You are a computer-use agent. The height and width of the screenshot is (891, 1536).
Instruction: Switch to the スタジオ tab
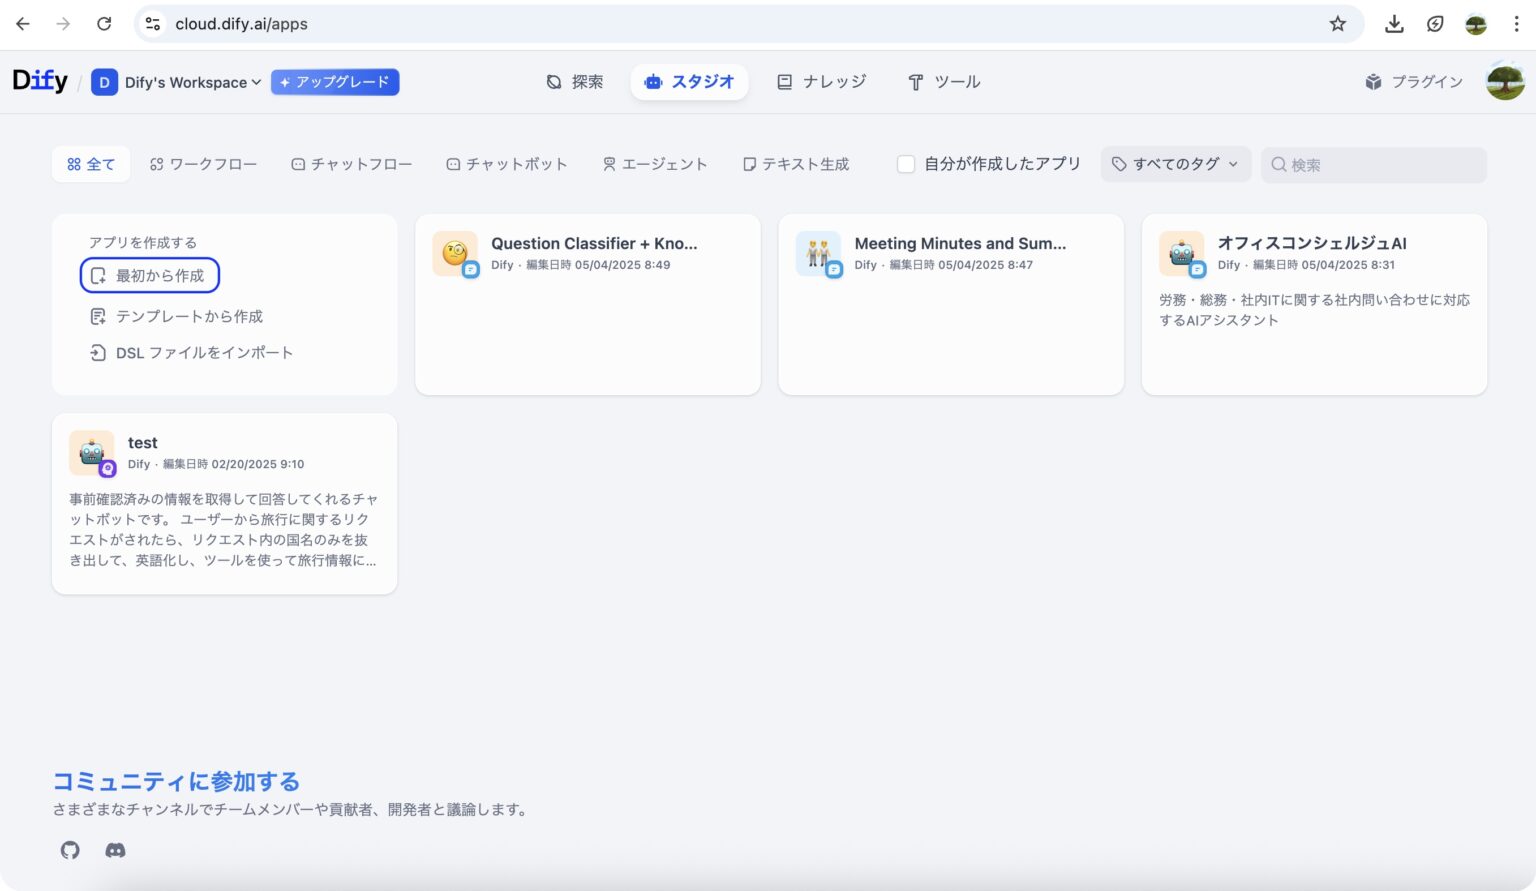689,82
